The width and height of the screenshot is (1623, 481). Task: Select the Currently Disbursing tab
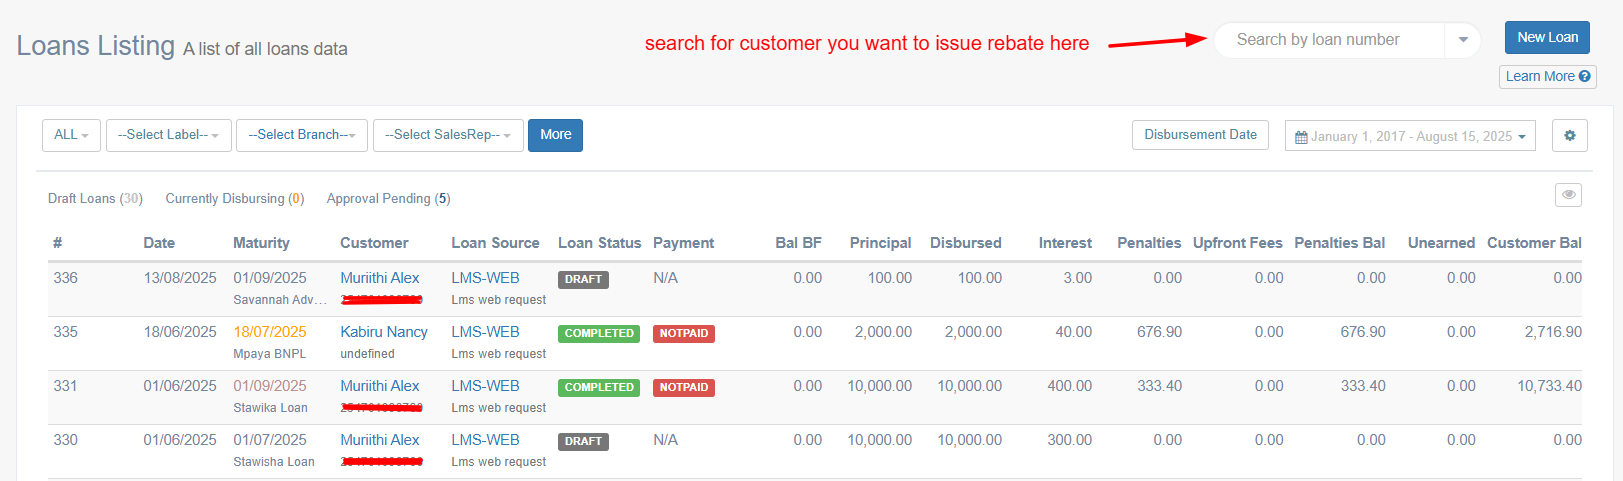[x=234, y=199]
